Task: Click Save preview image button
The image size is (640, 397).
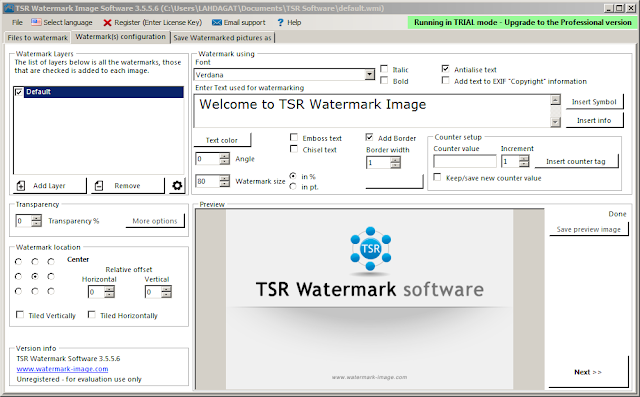Action: pos(589,229)
